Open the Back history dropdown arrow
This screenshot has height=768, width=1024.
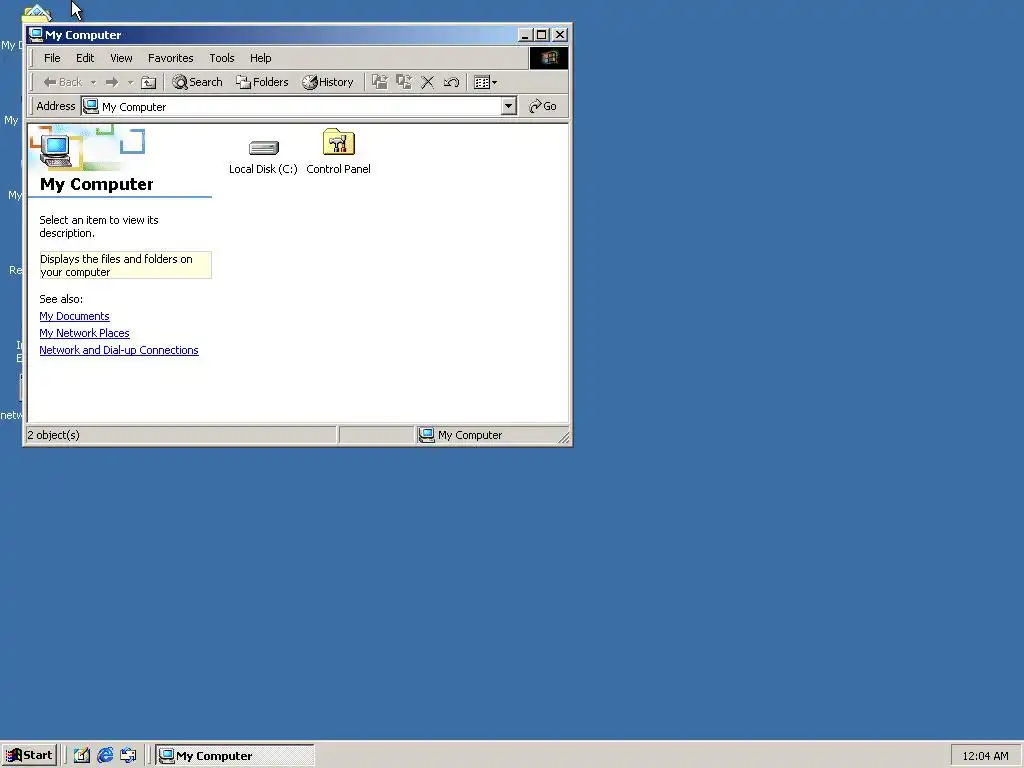93,82
